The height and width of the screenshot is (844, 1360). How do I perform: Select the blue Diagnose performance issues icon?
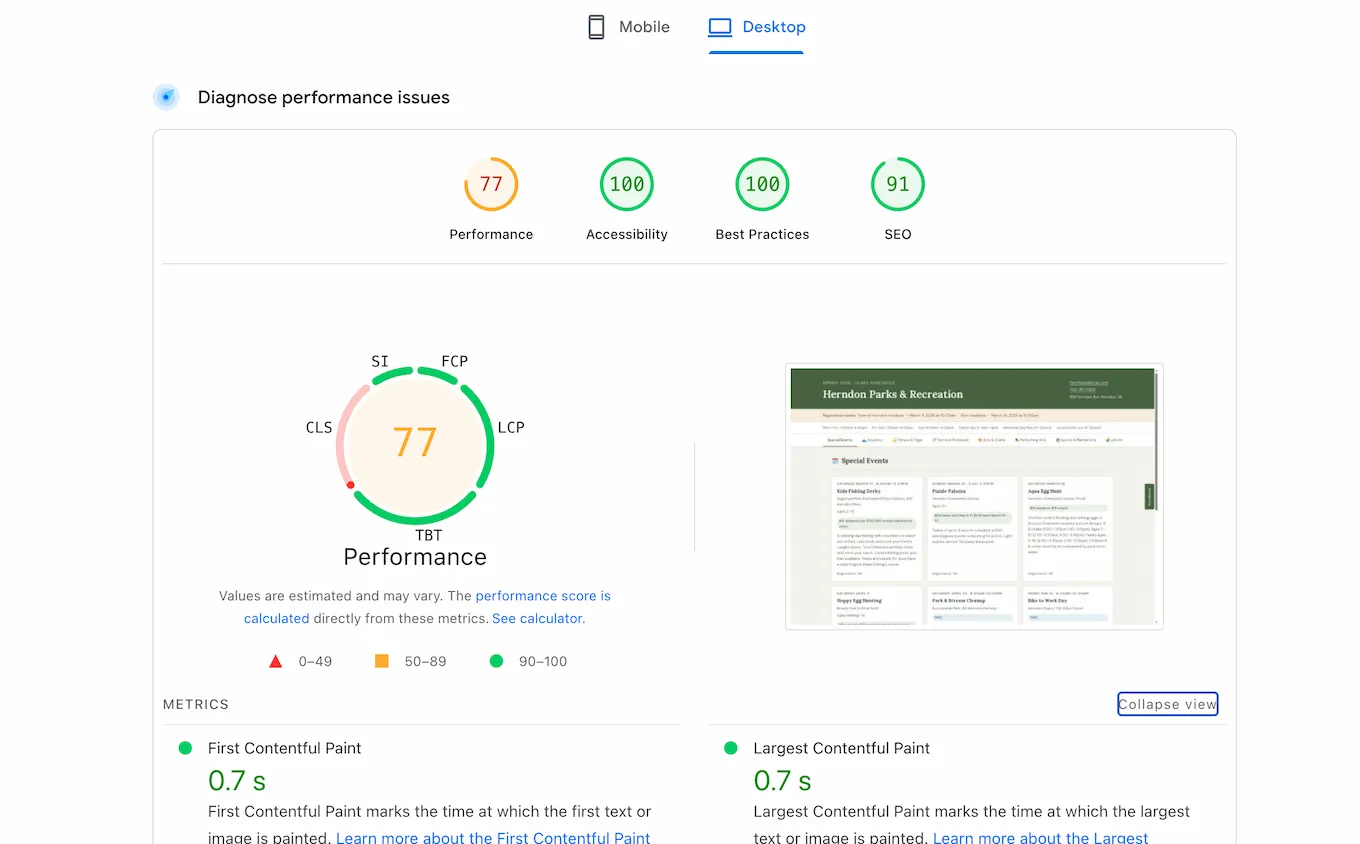(x=166, y=97)
